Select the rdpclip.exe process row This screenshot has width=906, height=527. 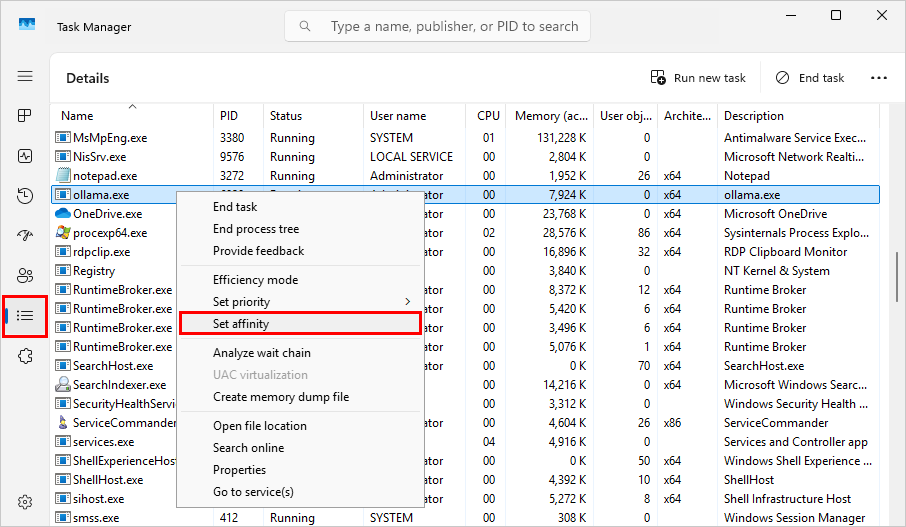click(101, 252)
